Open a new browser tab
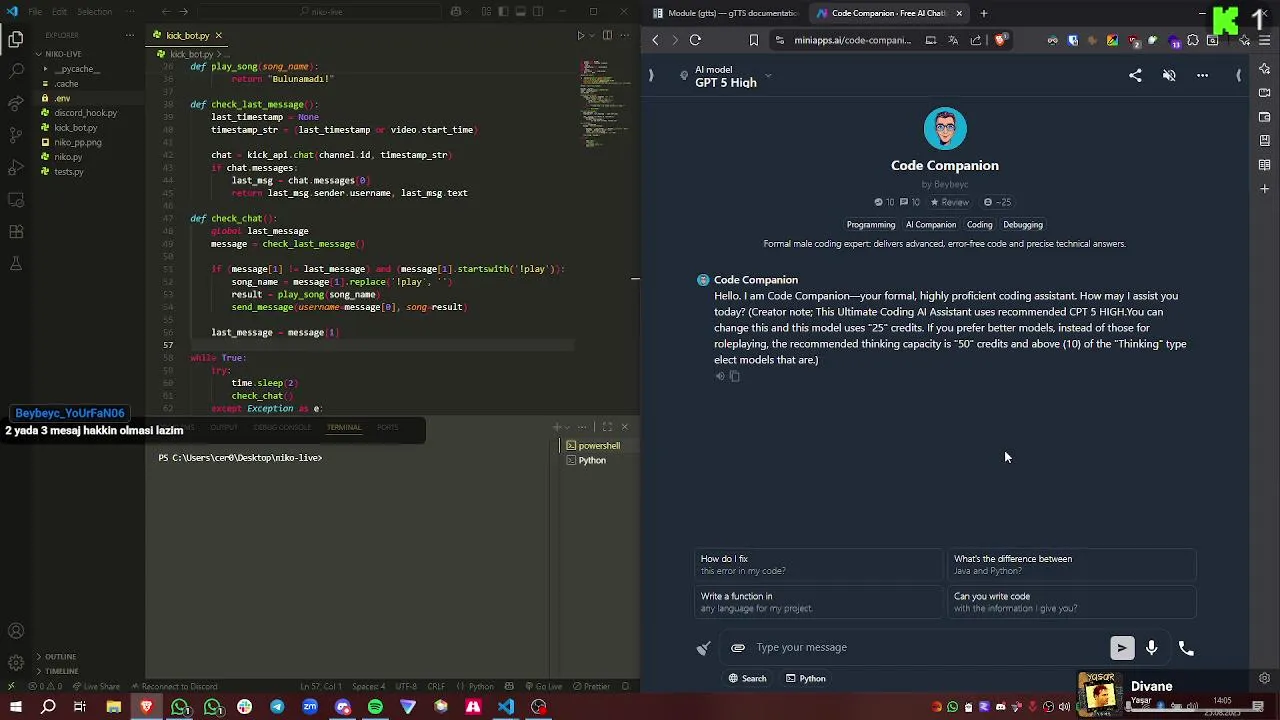 click(x=984, y=13)
